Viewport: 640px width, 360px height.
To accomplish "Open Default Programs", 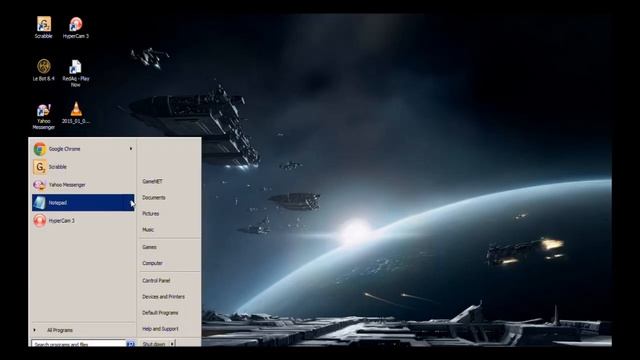I will 160,313.
